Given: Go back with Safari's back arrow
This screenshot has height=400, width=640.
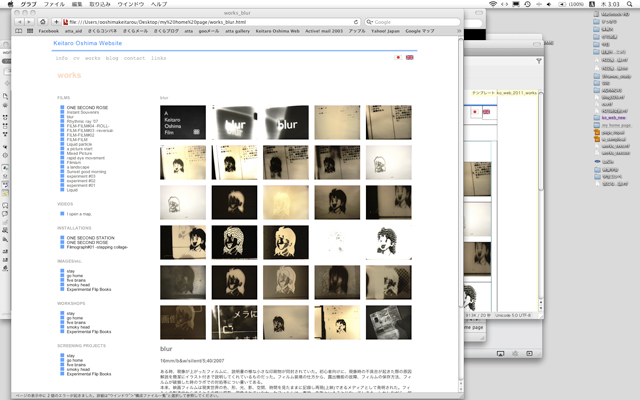Looking at the screenshot, I should pyautogui.click(x=19, y=22).
